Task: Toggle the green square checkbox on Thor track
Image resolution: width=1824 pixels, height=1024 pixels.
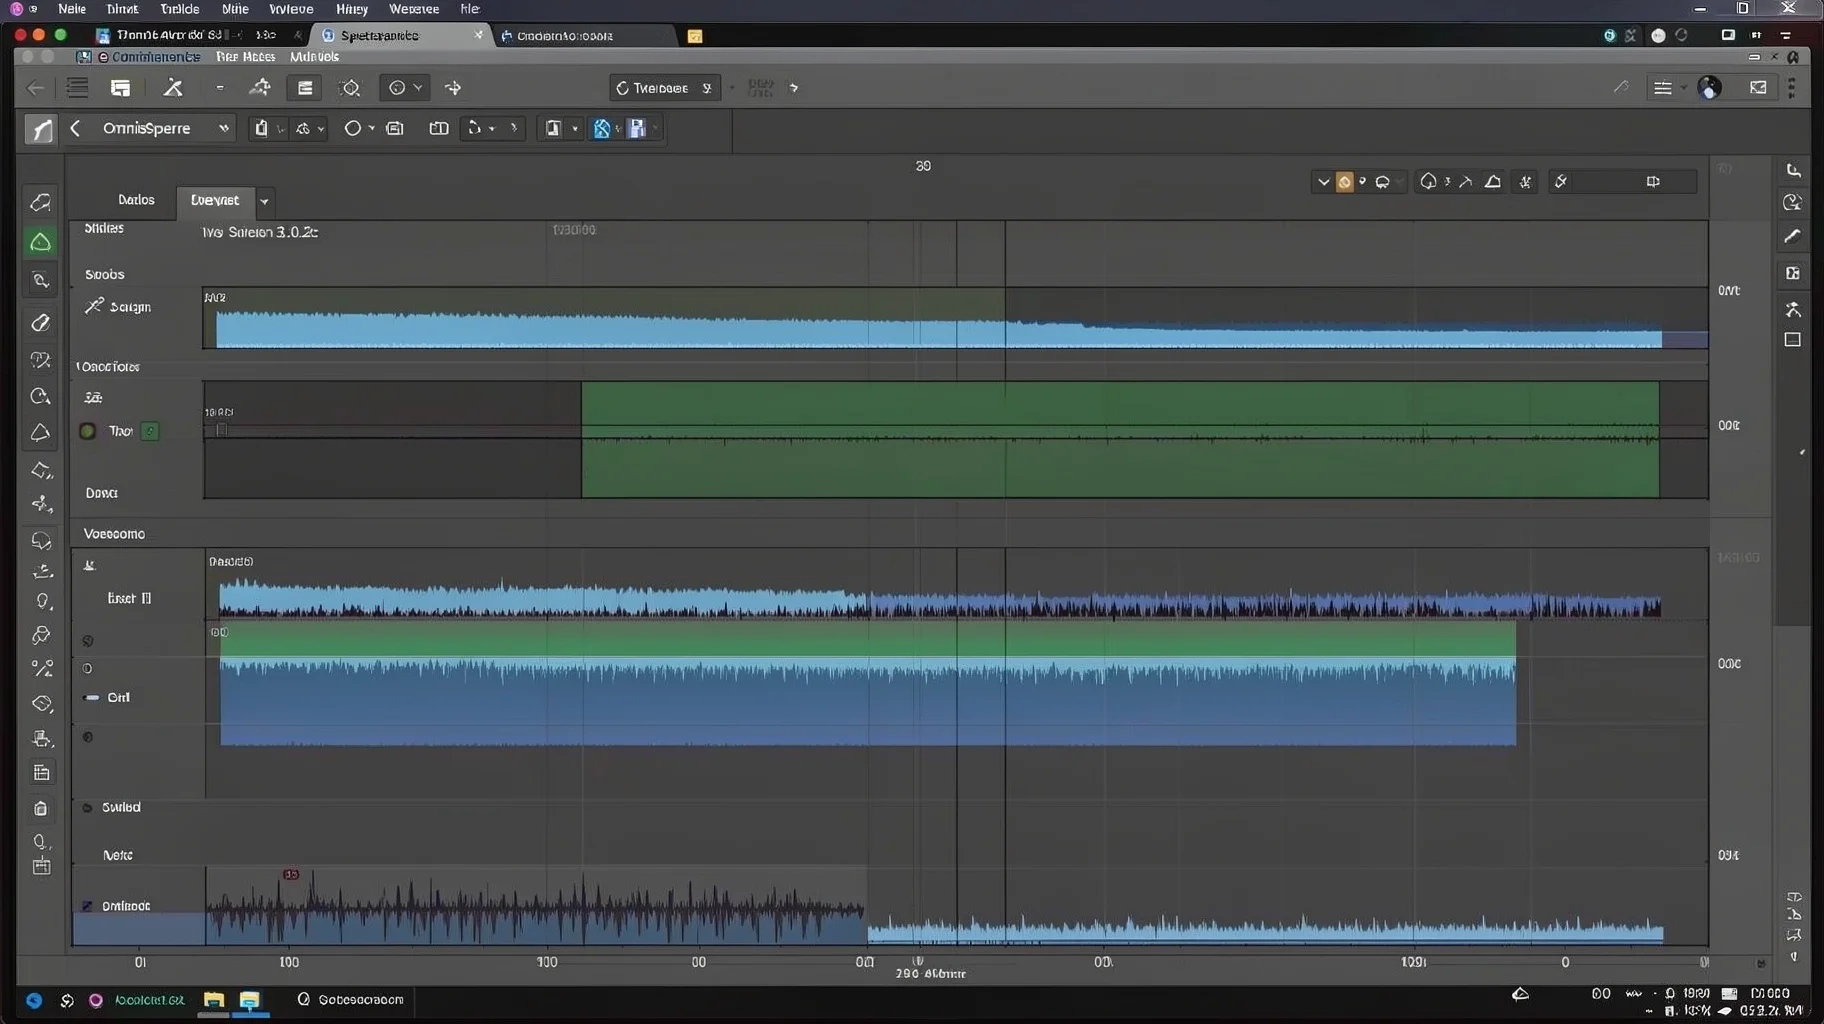Action: (150, 431)
